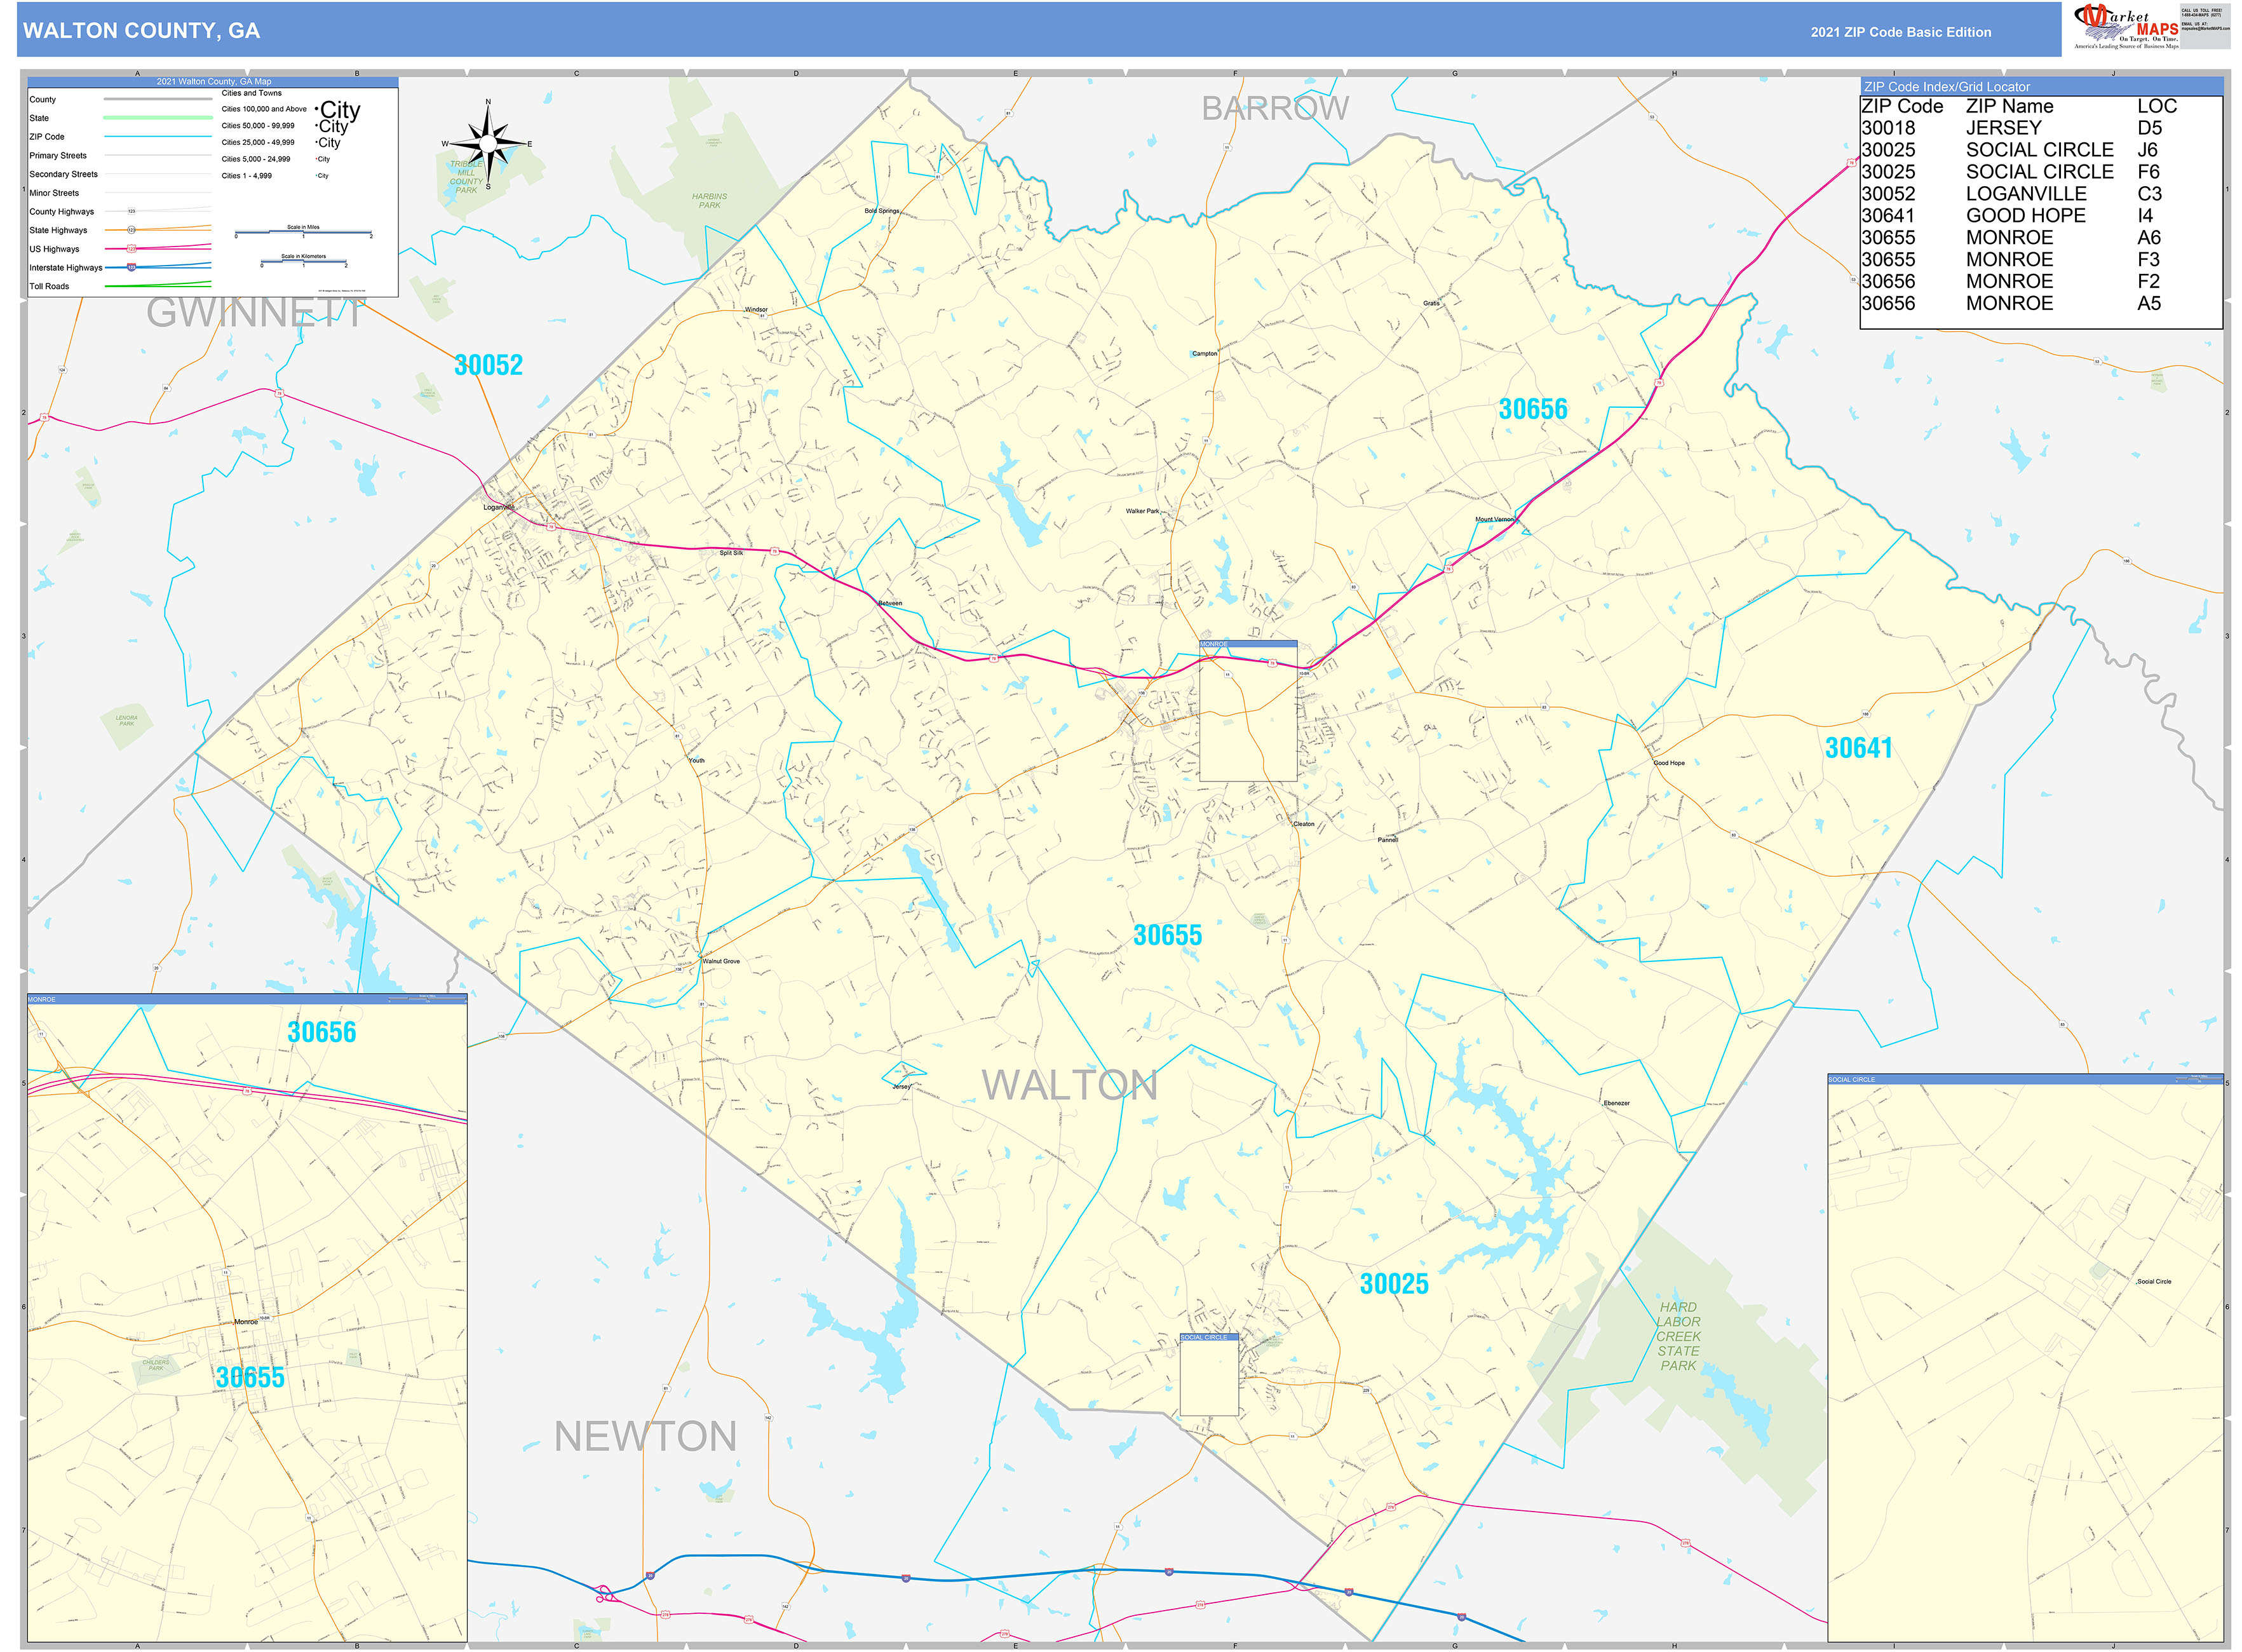Click the "ZIP Name" column header
The height and width of the screenshot is (1652, 2242).
[2009, 106]
